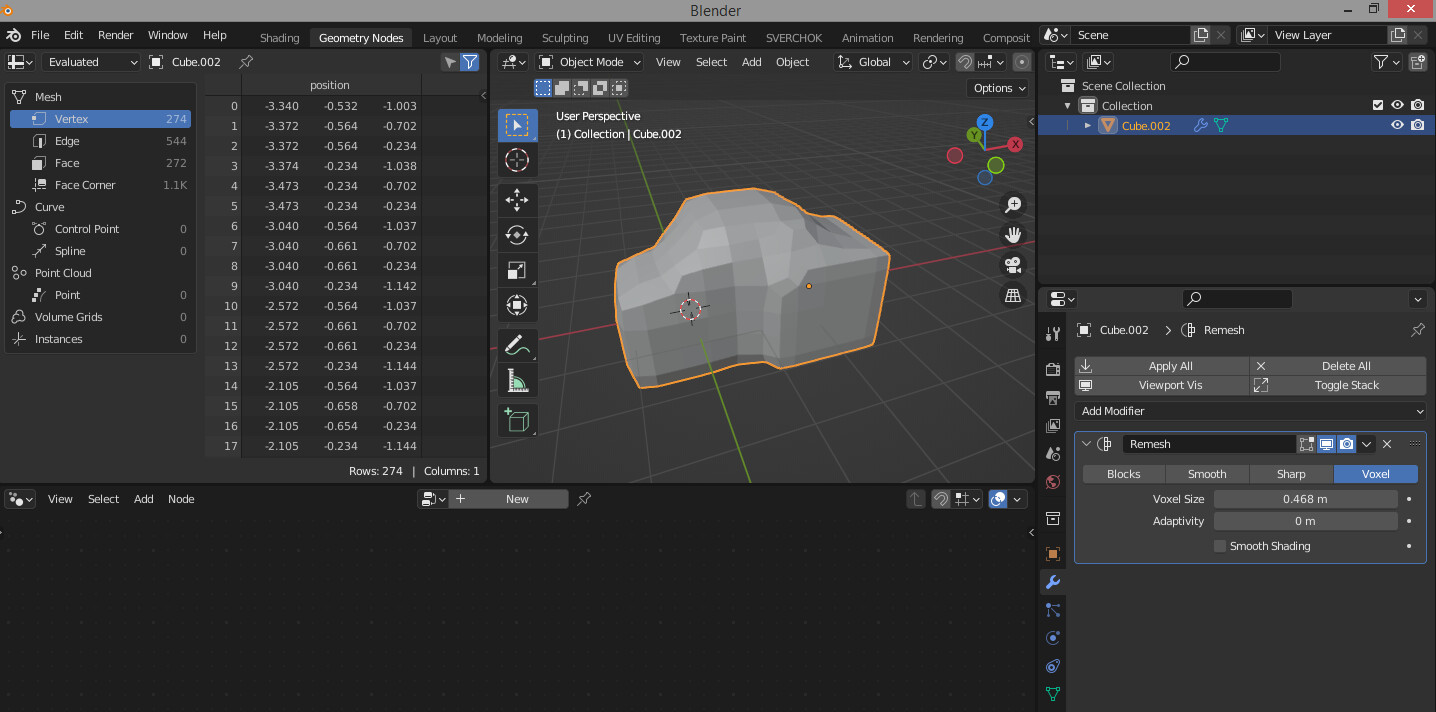This screenshot has width=1436, height=712.
Task: Activate the Transform tool
Action: (x=517, y=305)
